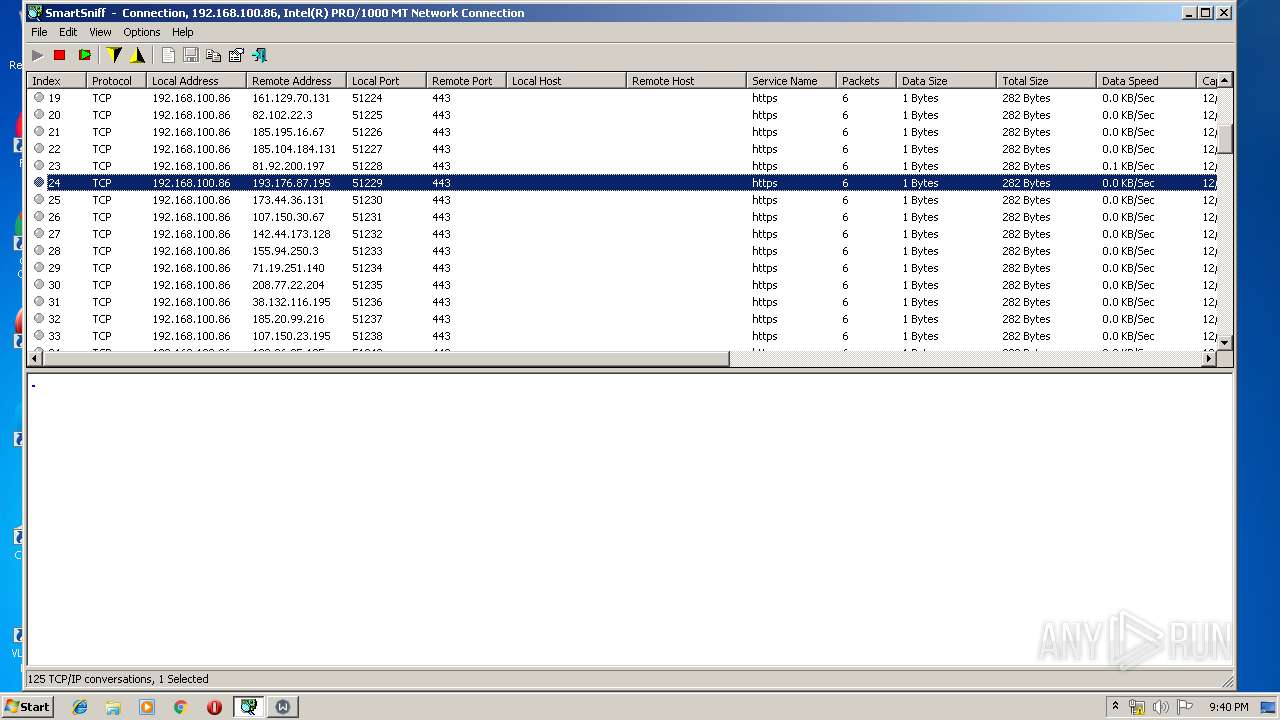Sort by the Remote Port column header
The height and width of the screenshot is (720, 1280).
[x=467, y=81]
